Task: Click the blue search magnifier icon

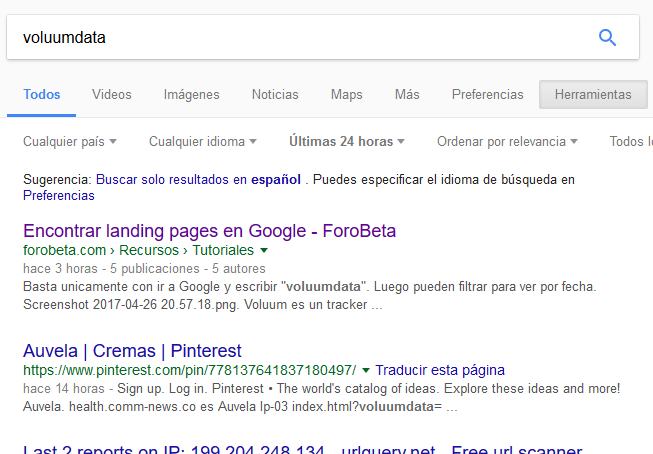Action: tap(607, 37)
